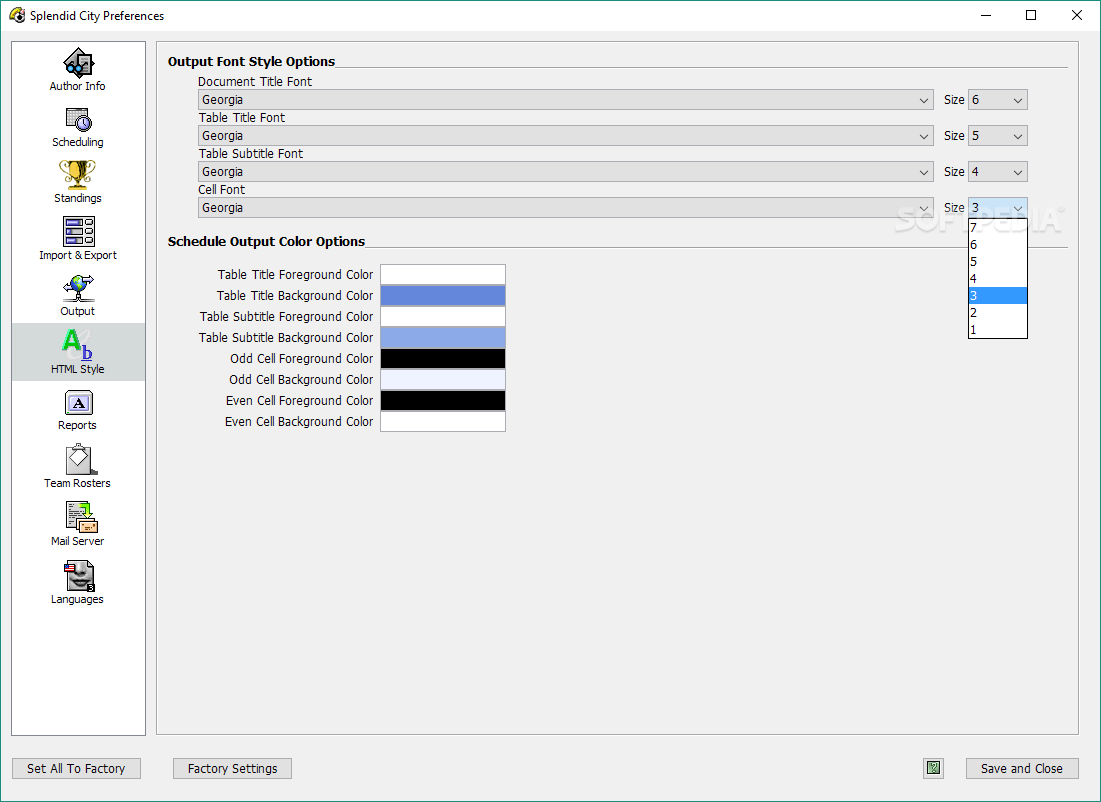The image size is (1101, 802).
Task: Pick the Odd Cell Background Color swatch
Action: pos(443,379)
